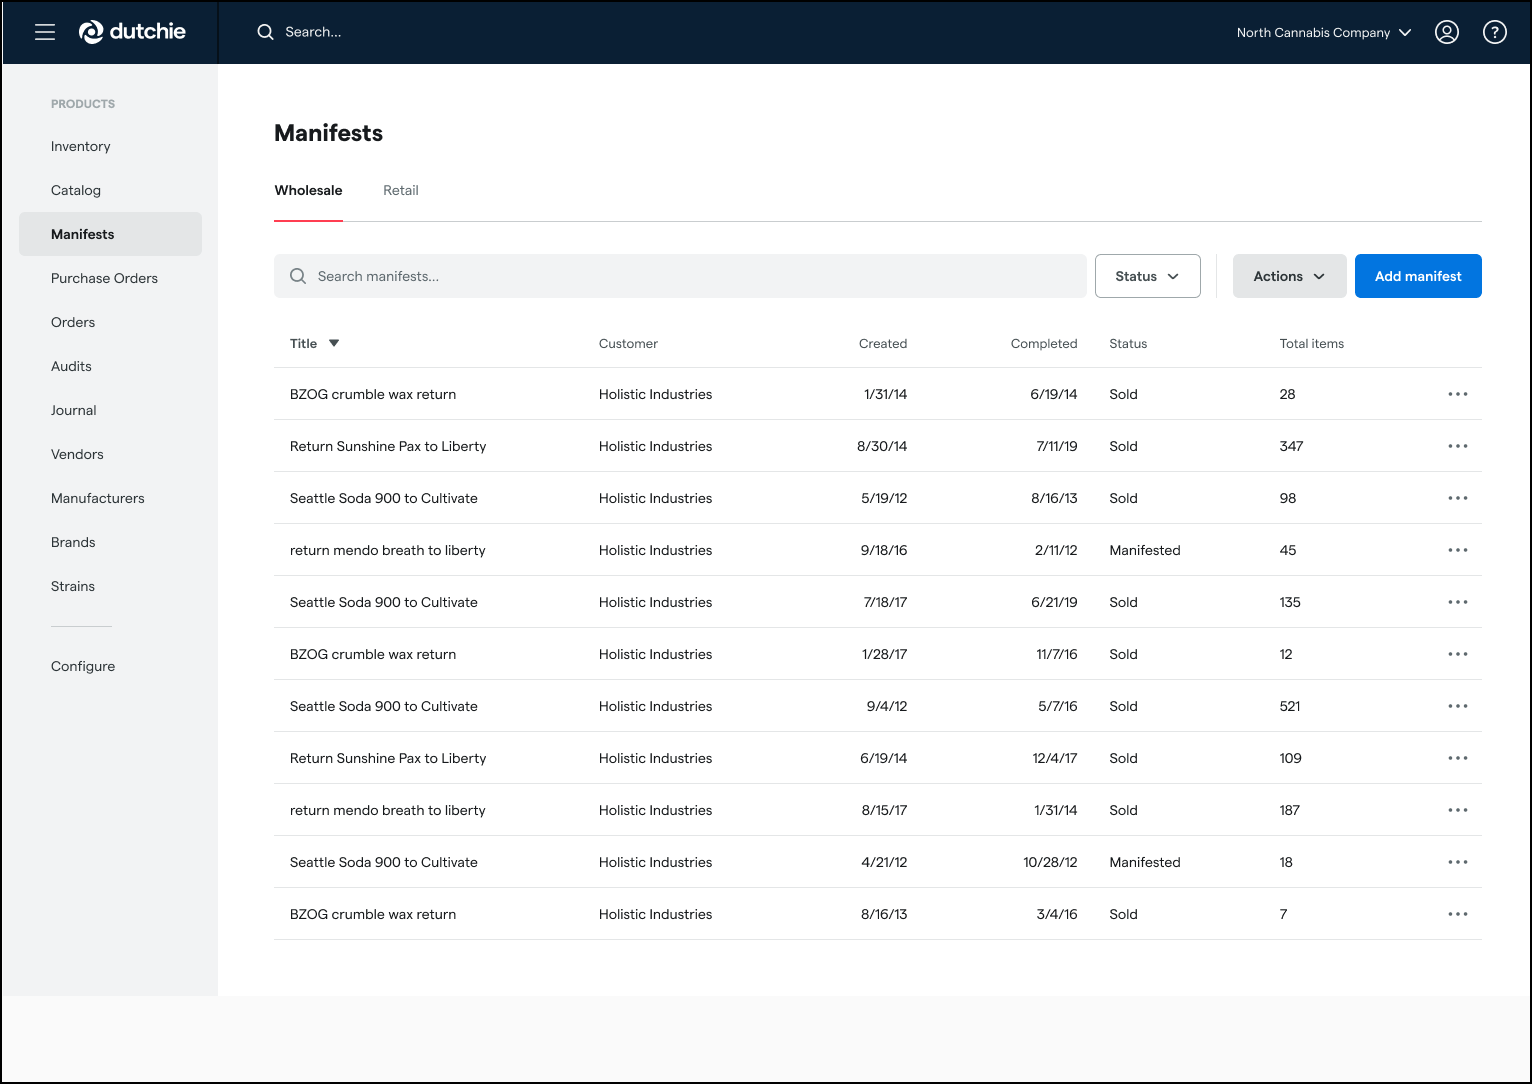This screenshot has width=1532, height=1084.
Task: Click the help question mark icon
Action: (1494, 32)
